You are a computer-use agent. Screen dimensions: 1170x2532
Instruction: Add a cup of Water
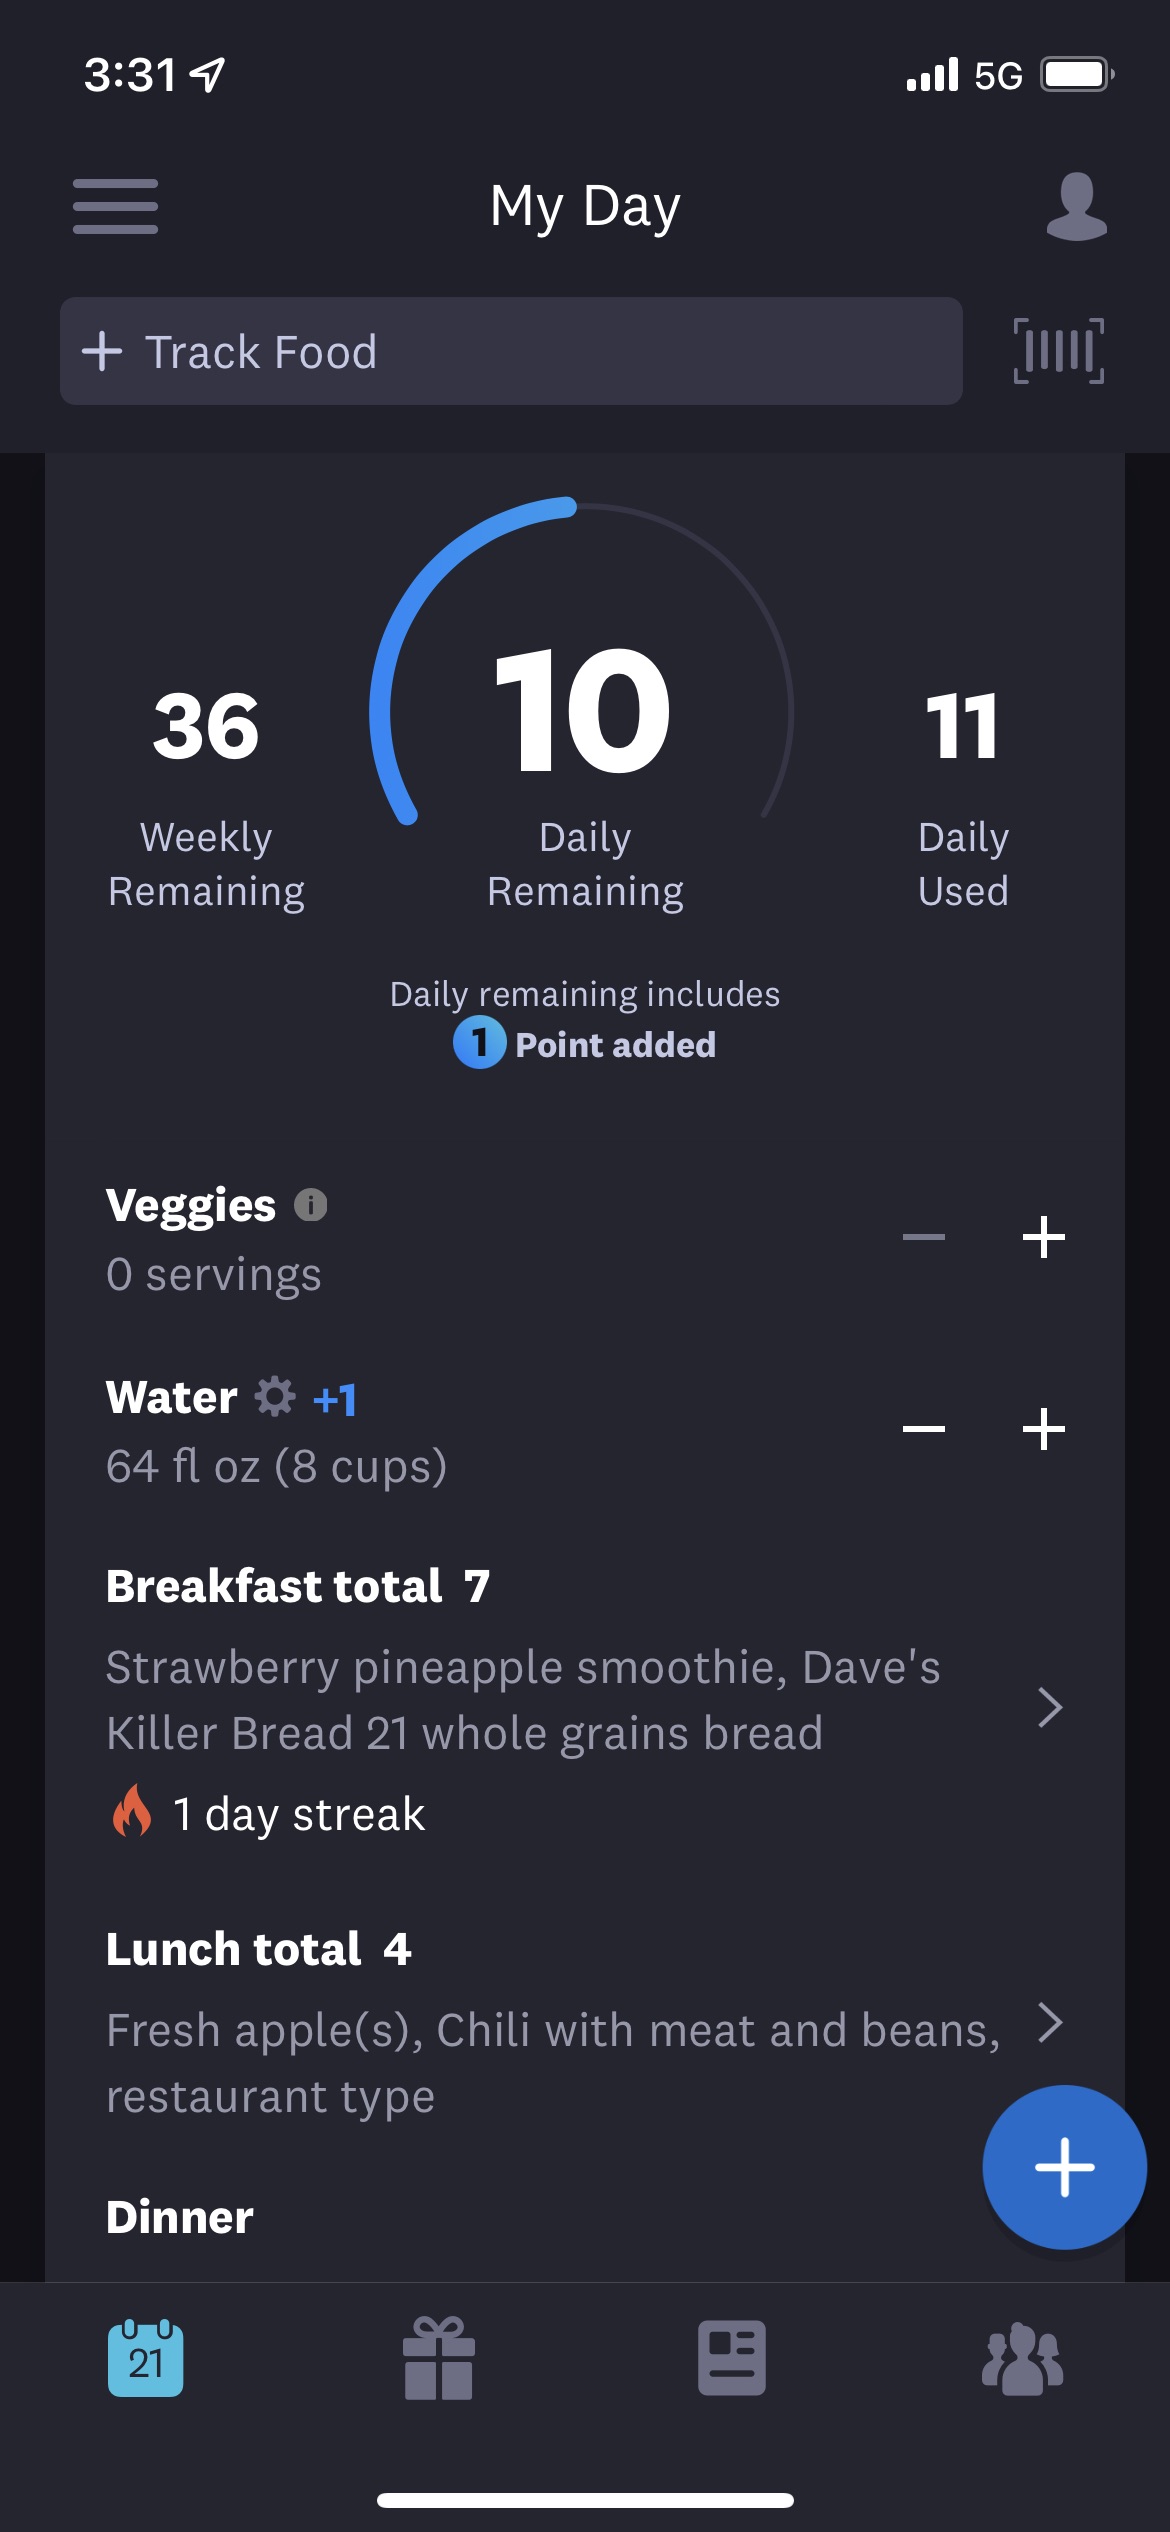1043,1428
